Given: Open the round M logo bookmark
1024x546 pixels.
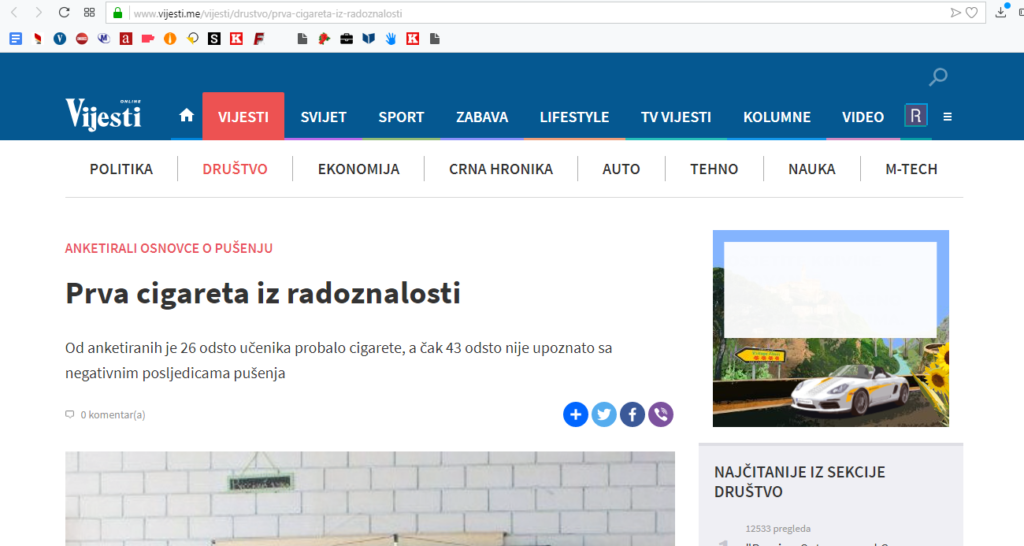Looking at the screenshot, I should pyautogui.click(x=104, y=39).
